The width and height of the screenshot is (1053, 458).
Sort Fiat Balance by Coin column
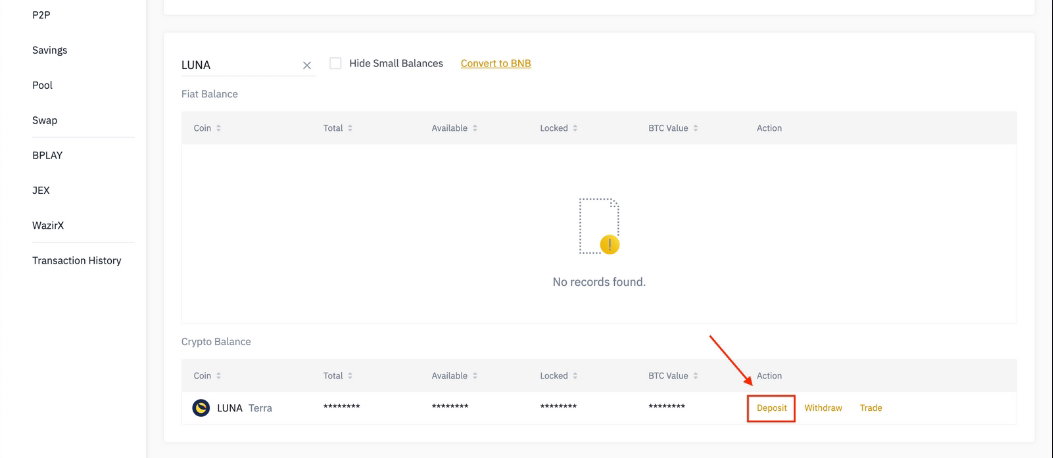207,128
